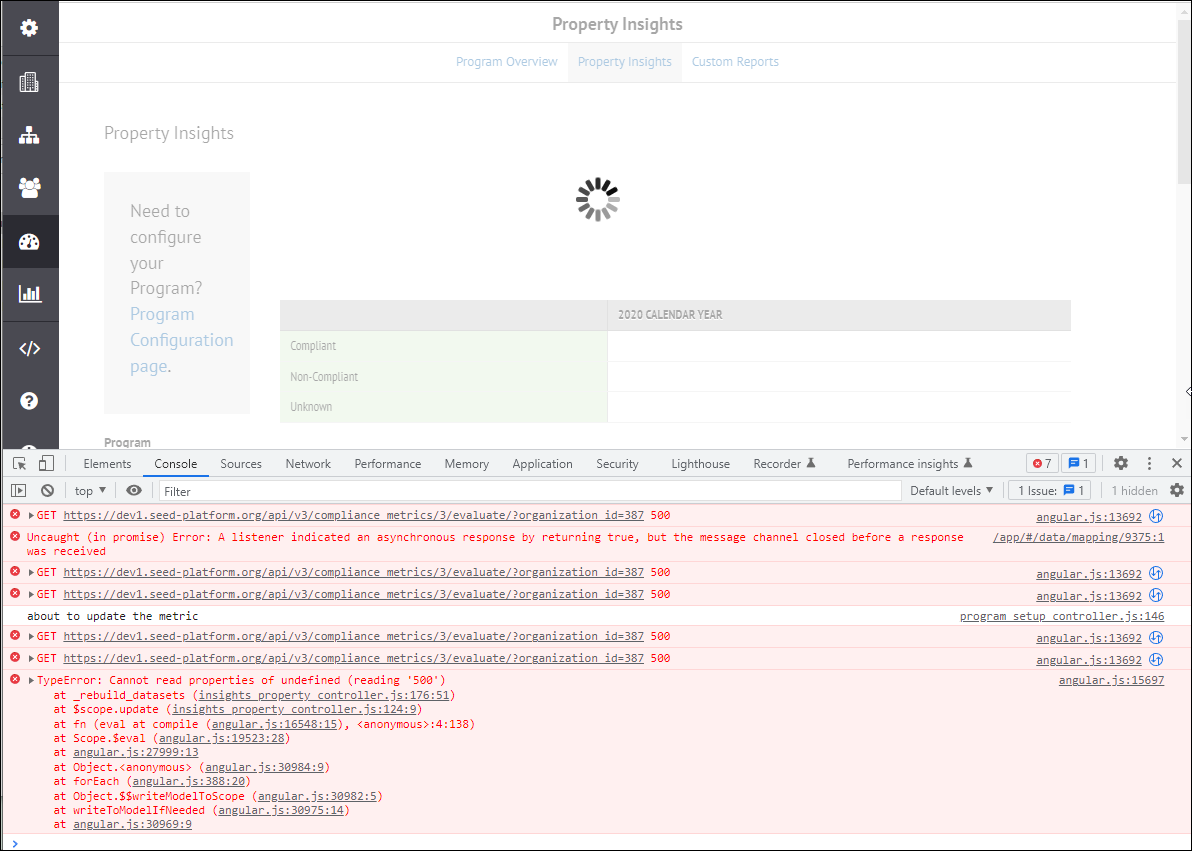The image size is (1192, 851).
Task: Toggle the device toolbar emulation mode
Action: pos(45,463)
